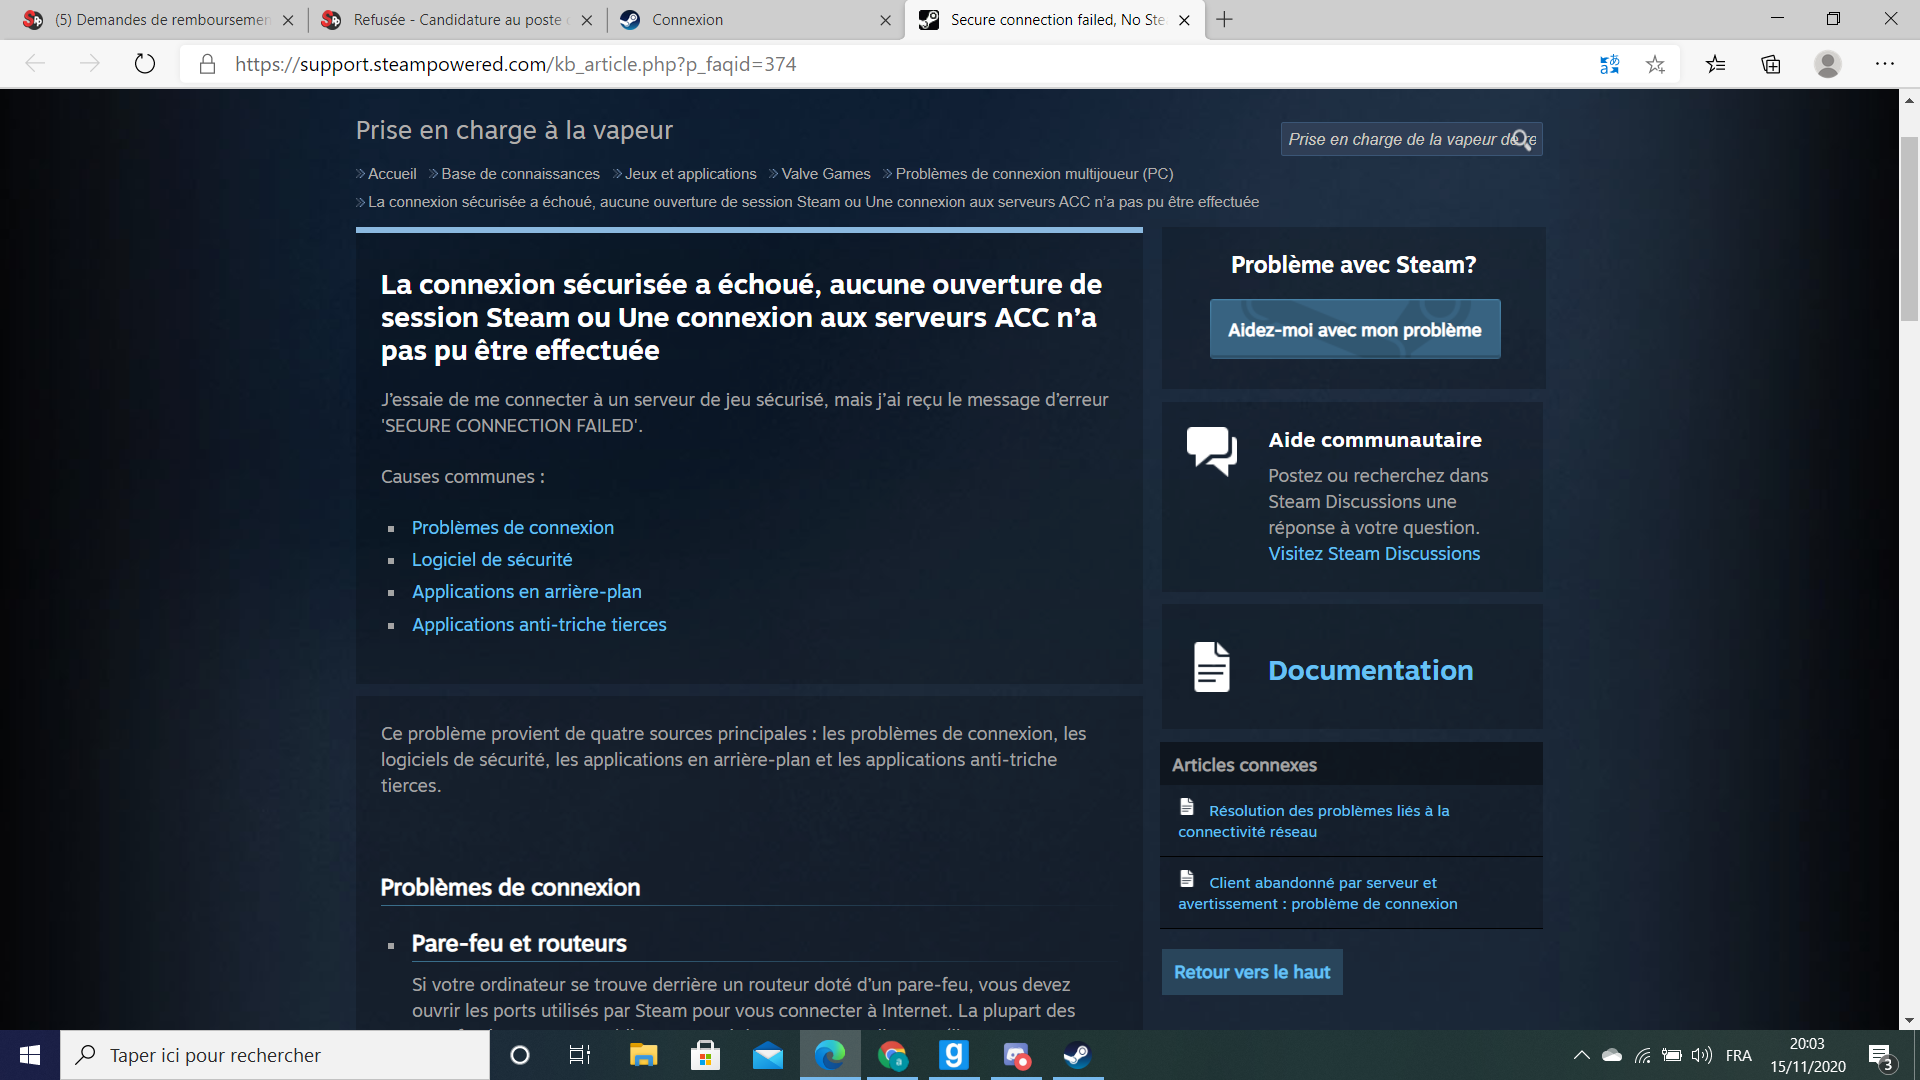Open Problèmes de connexion multijoueur breadcrumb
This screenshot has width=1920, height=1080.
click(x=1034, y=173)
